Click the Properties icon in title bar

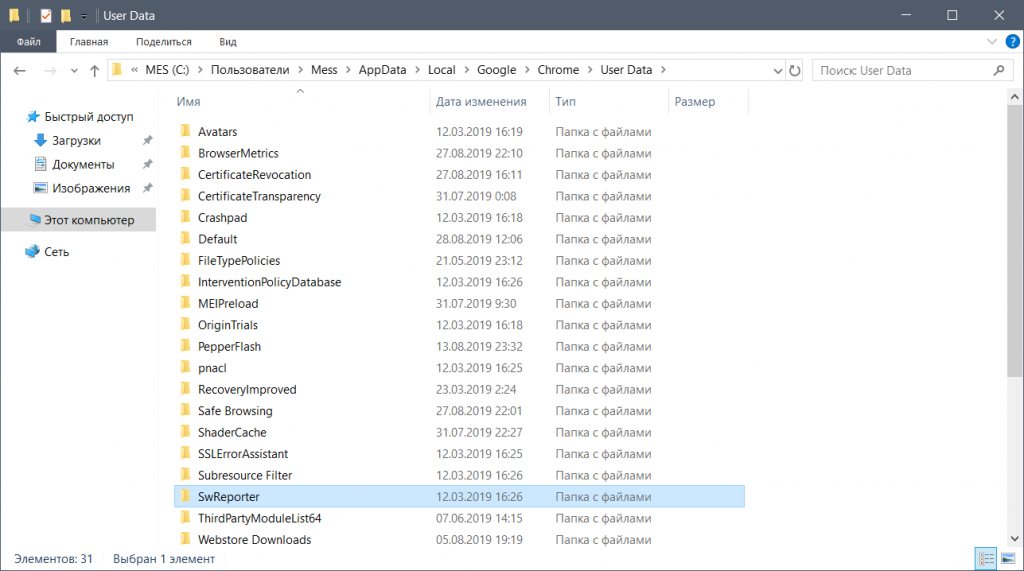[x=46, y=16]
